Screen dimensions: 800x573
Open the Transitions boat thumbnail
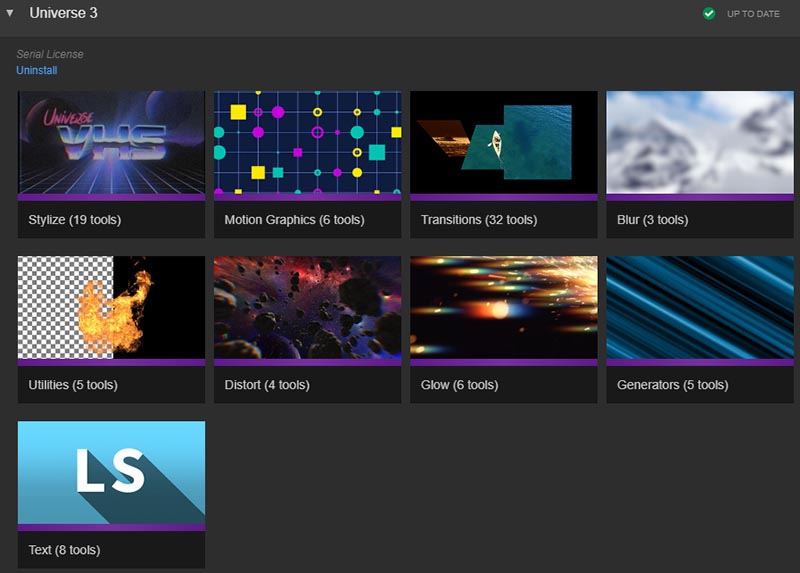[504, 142]
